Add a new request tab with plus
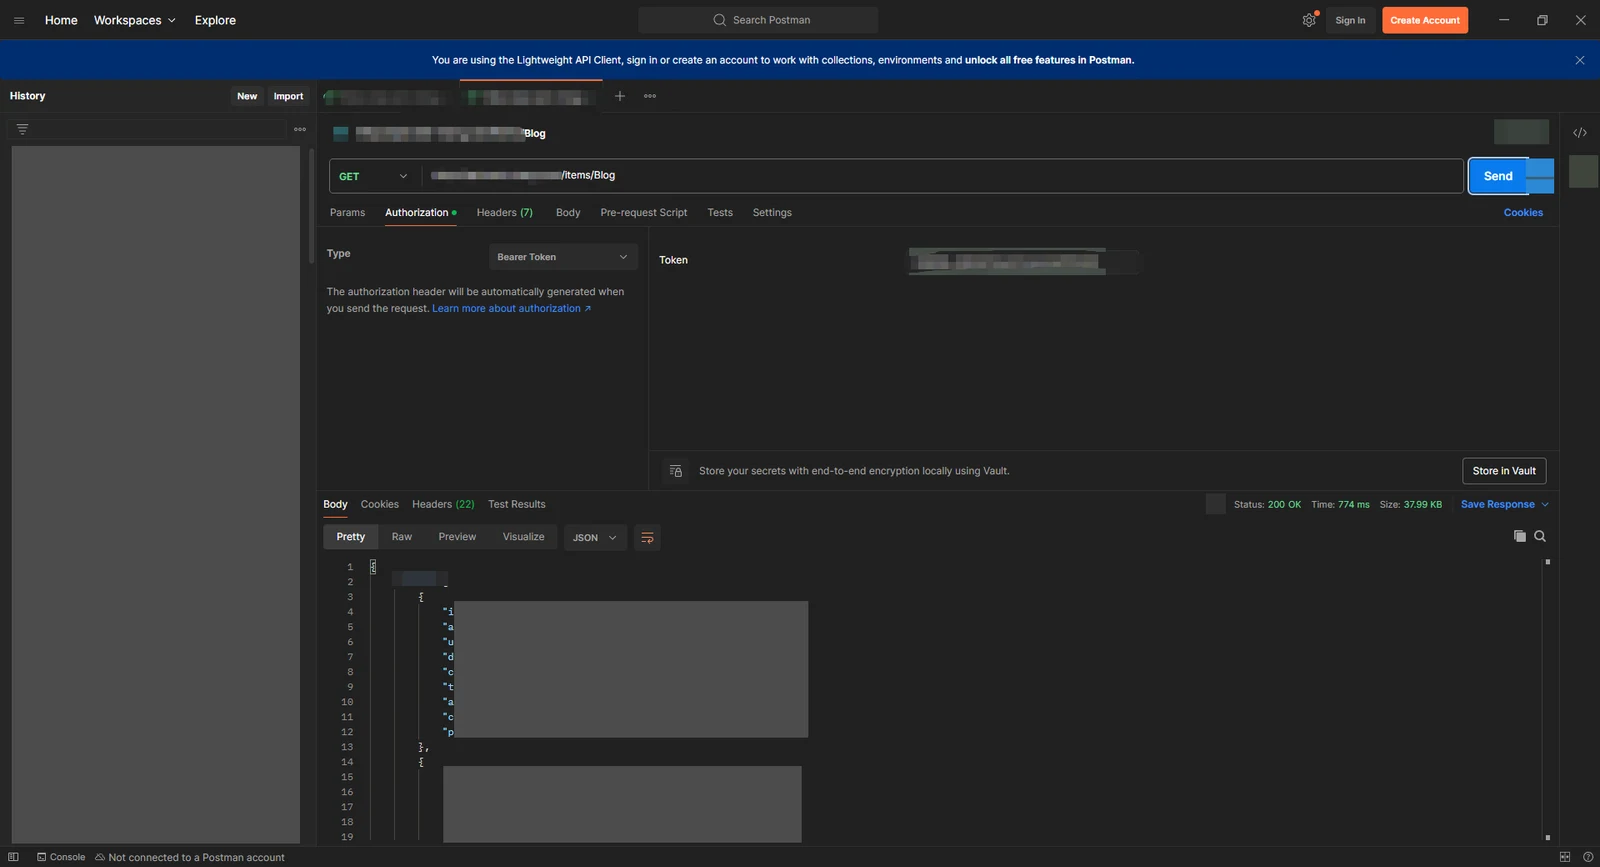The image size is (1600, 867). click(620, 96)
